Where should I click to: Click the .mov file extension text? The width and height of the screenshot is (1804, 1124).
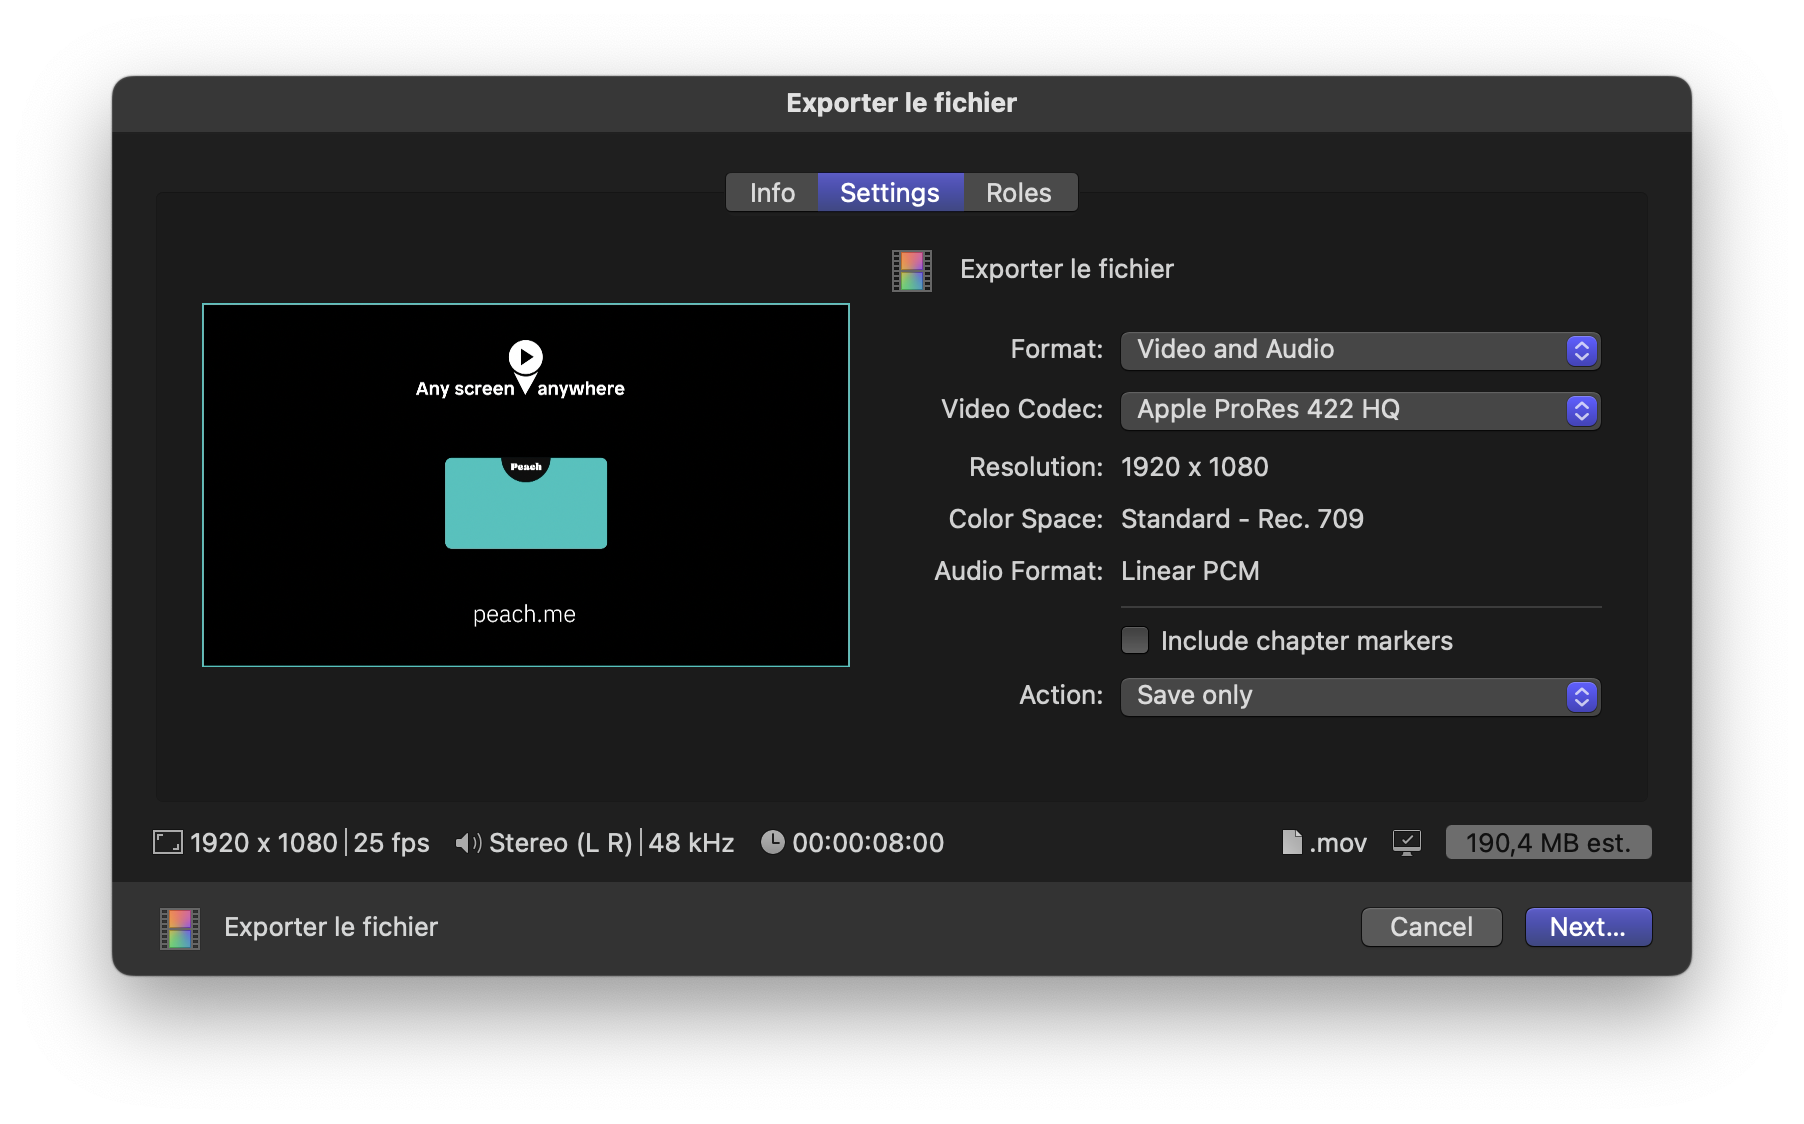coord(1338,843)
